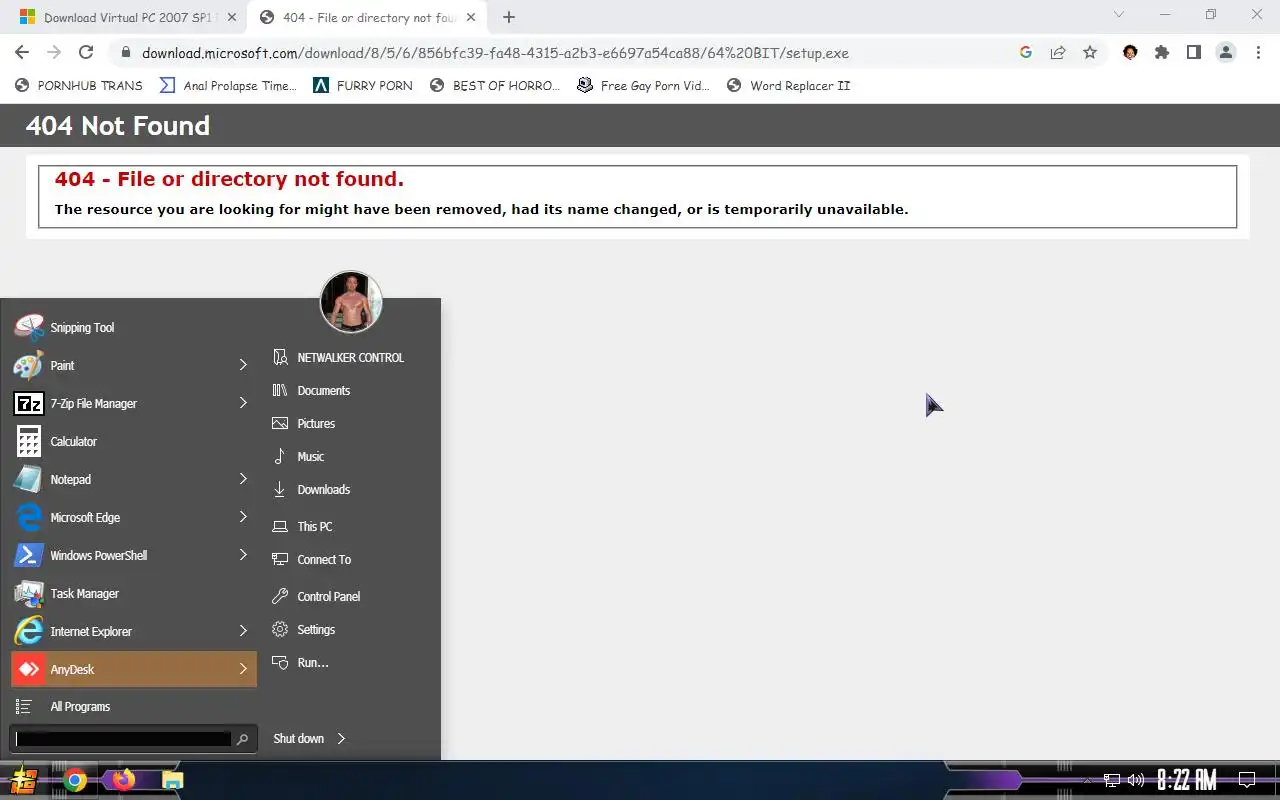Switch to Chrome on the taskbar

75,780
